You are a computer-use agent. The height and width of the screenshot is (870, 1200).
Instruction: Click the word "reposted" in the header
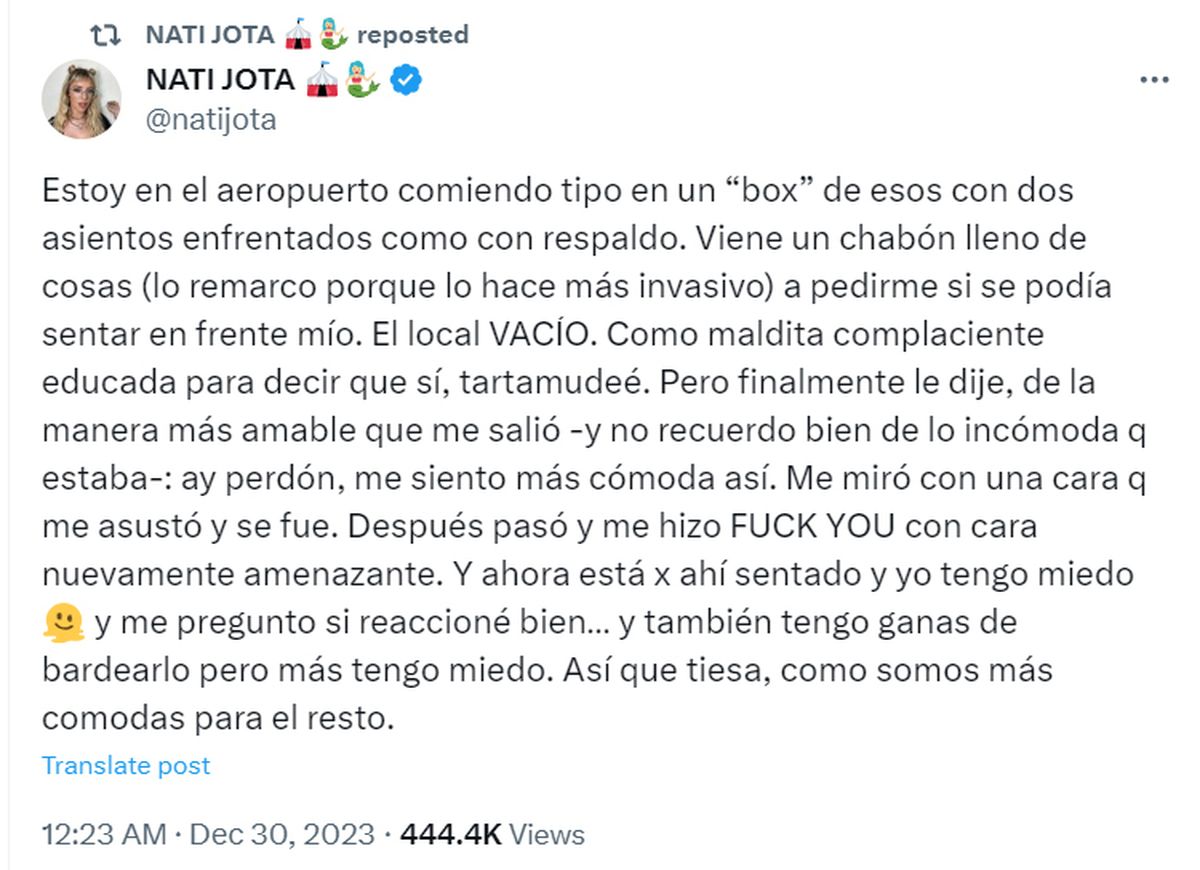click(x=412, y=35)
